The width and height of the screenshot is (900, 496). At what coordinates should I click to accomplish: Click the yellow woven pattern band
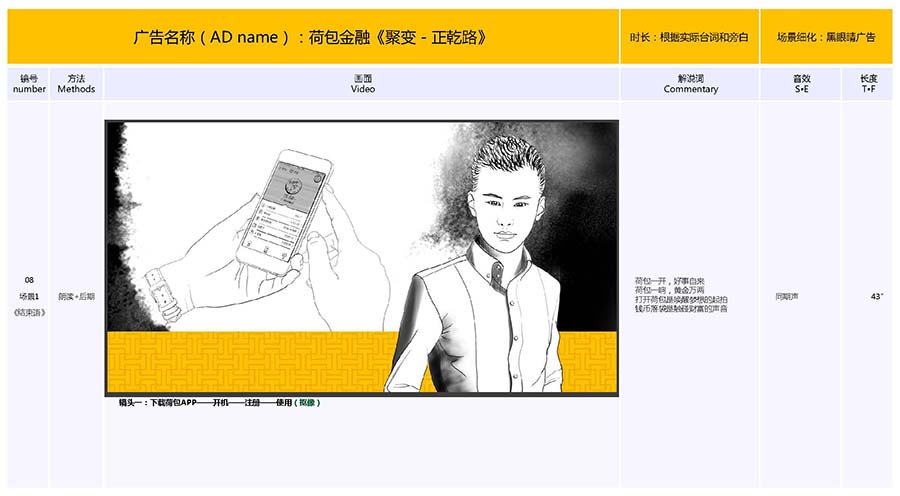tap(250, 360)
